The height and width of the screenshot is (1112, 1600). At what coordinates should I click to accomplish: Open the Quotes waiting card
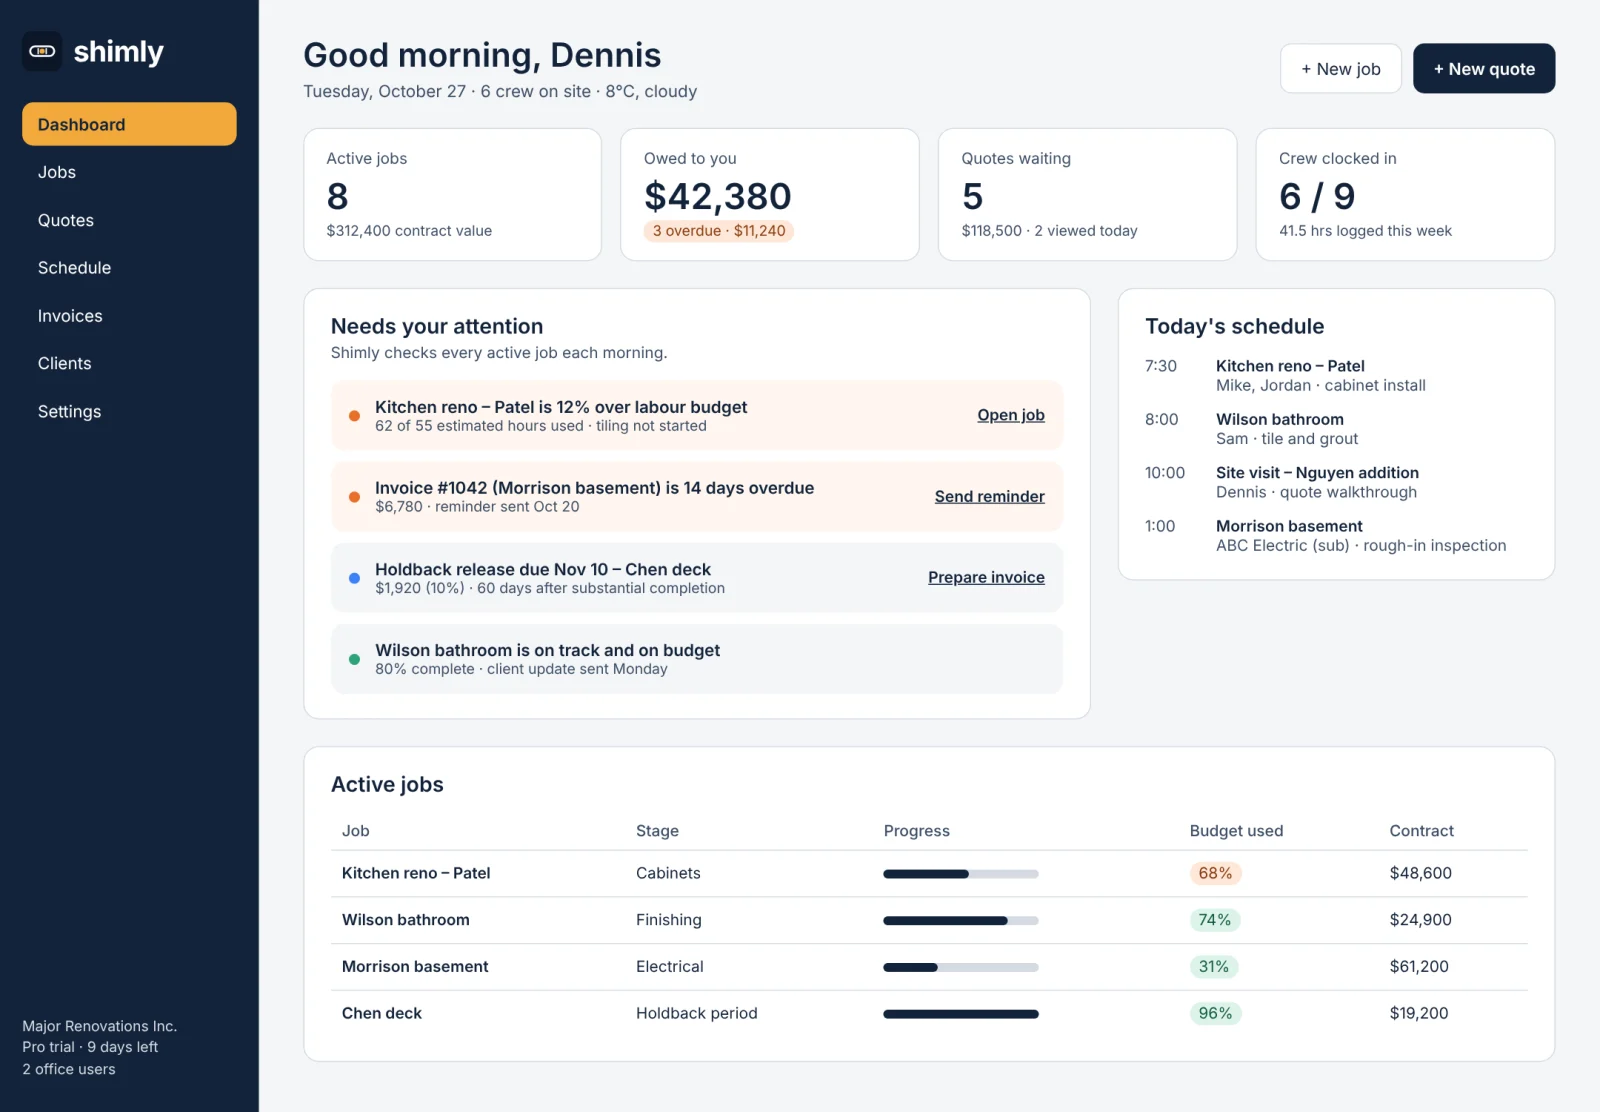click(1087, 194)
